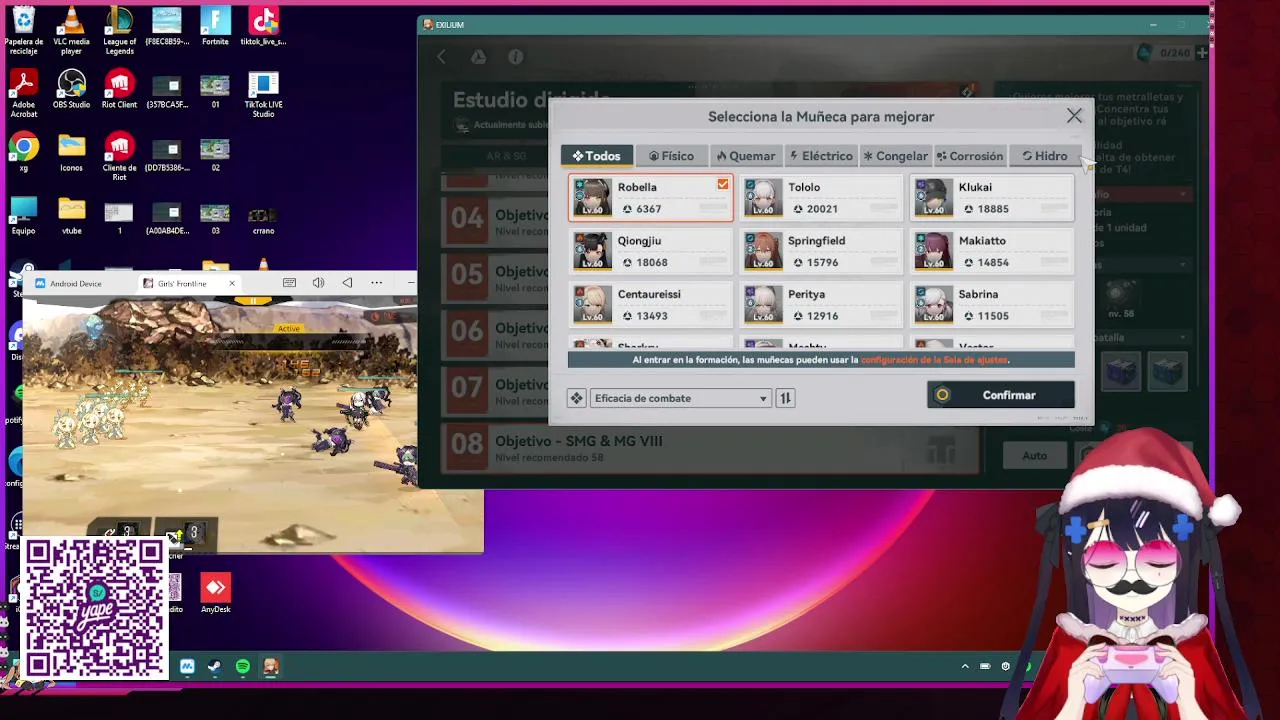Open the desktop file named 1
Screen dimensions: 1280x720
(x=119, y=216)
